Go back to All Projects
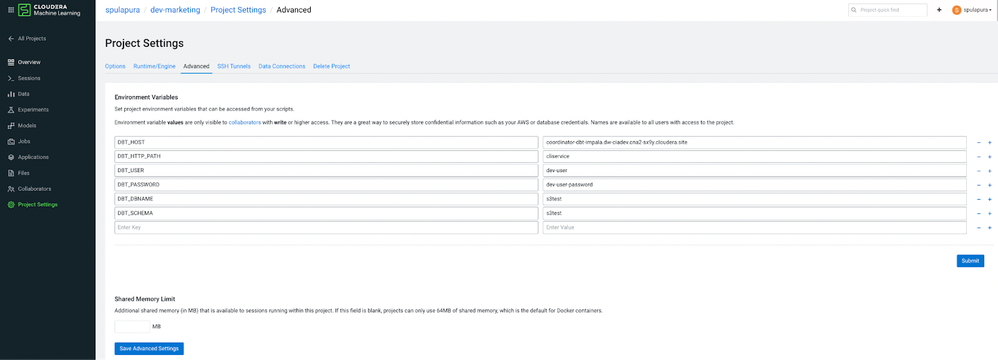The width and height of the screenshot is (998, 360). click(27, 39)
